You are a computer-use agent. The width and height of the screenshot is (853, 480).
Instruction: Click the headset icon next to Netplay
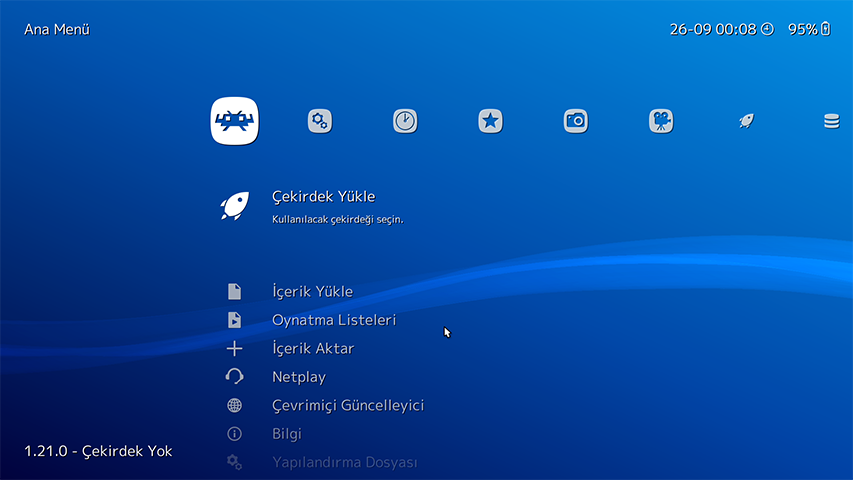[x=234, y=377]
